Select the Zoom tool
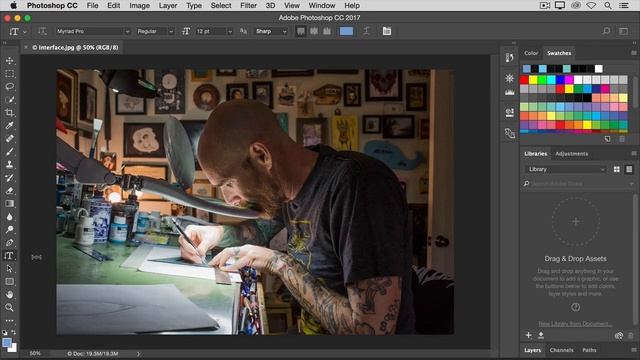The image size is (640, 360). (9, 307)
